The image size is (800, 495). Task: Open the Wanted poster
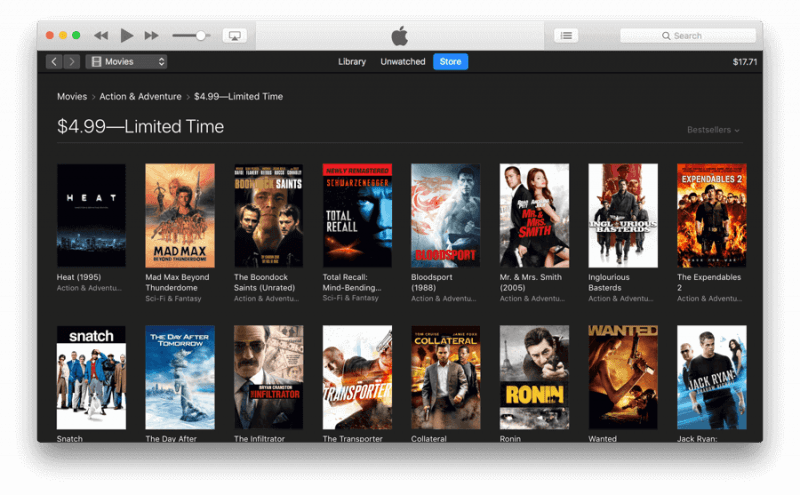623,378
